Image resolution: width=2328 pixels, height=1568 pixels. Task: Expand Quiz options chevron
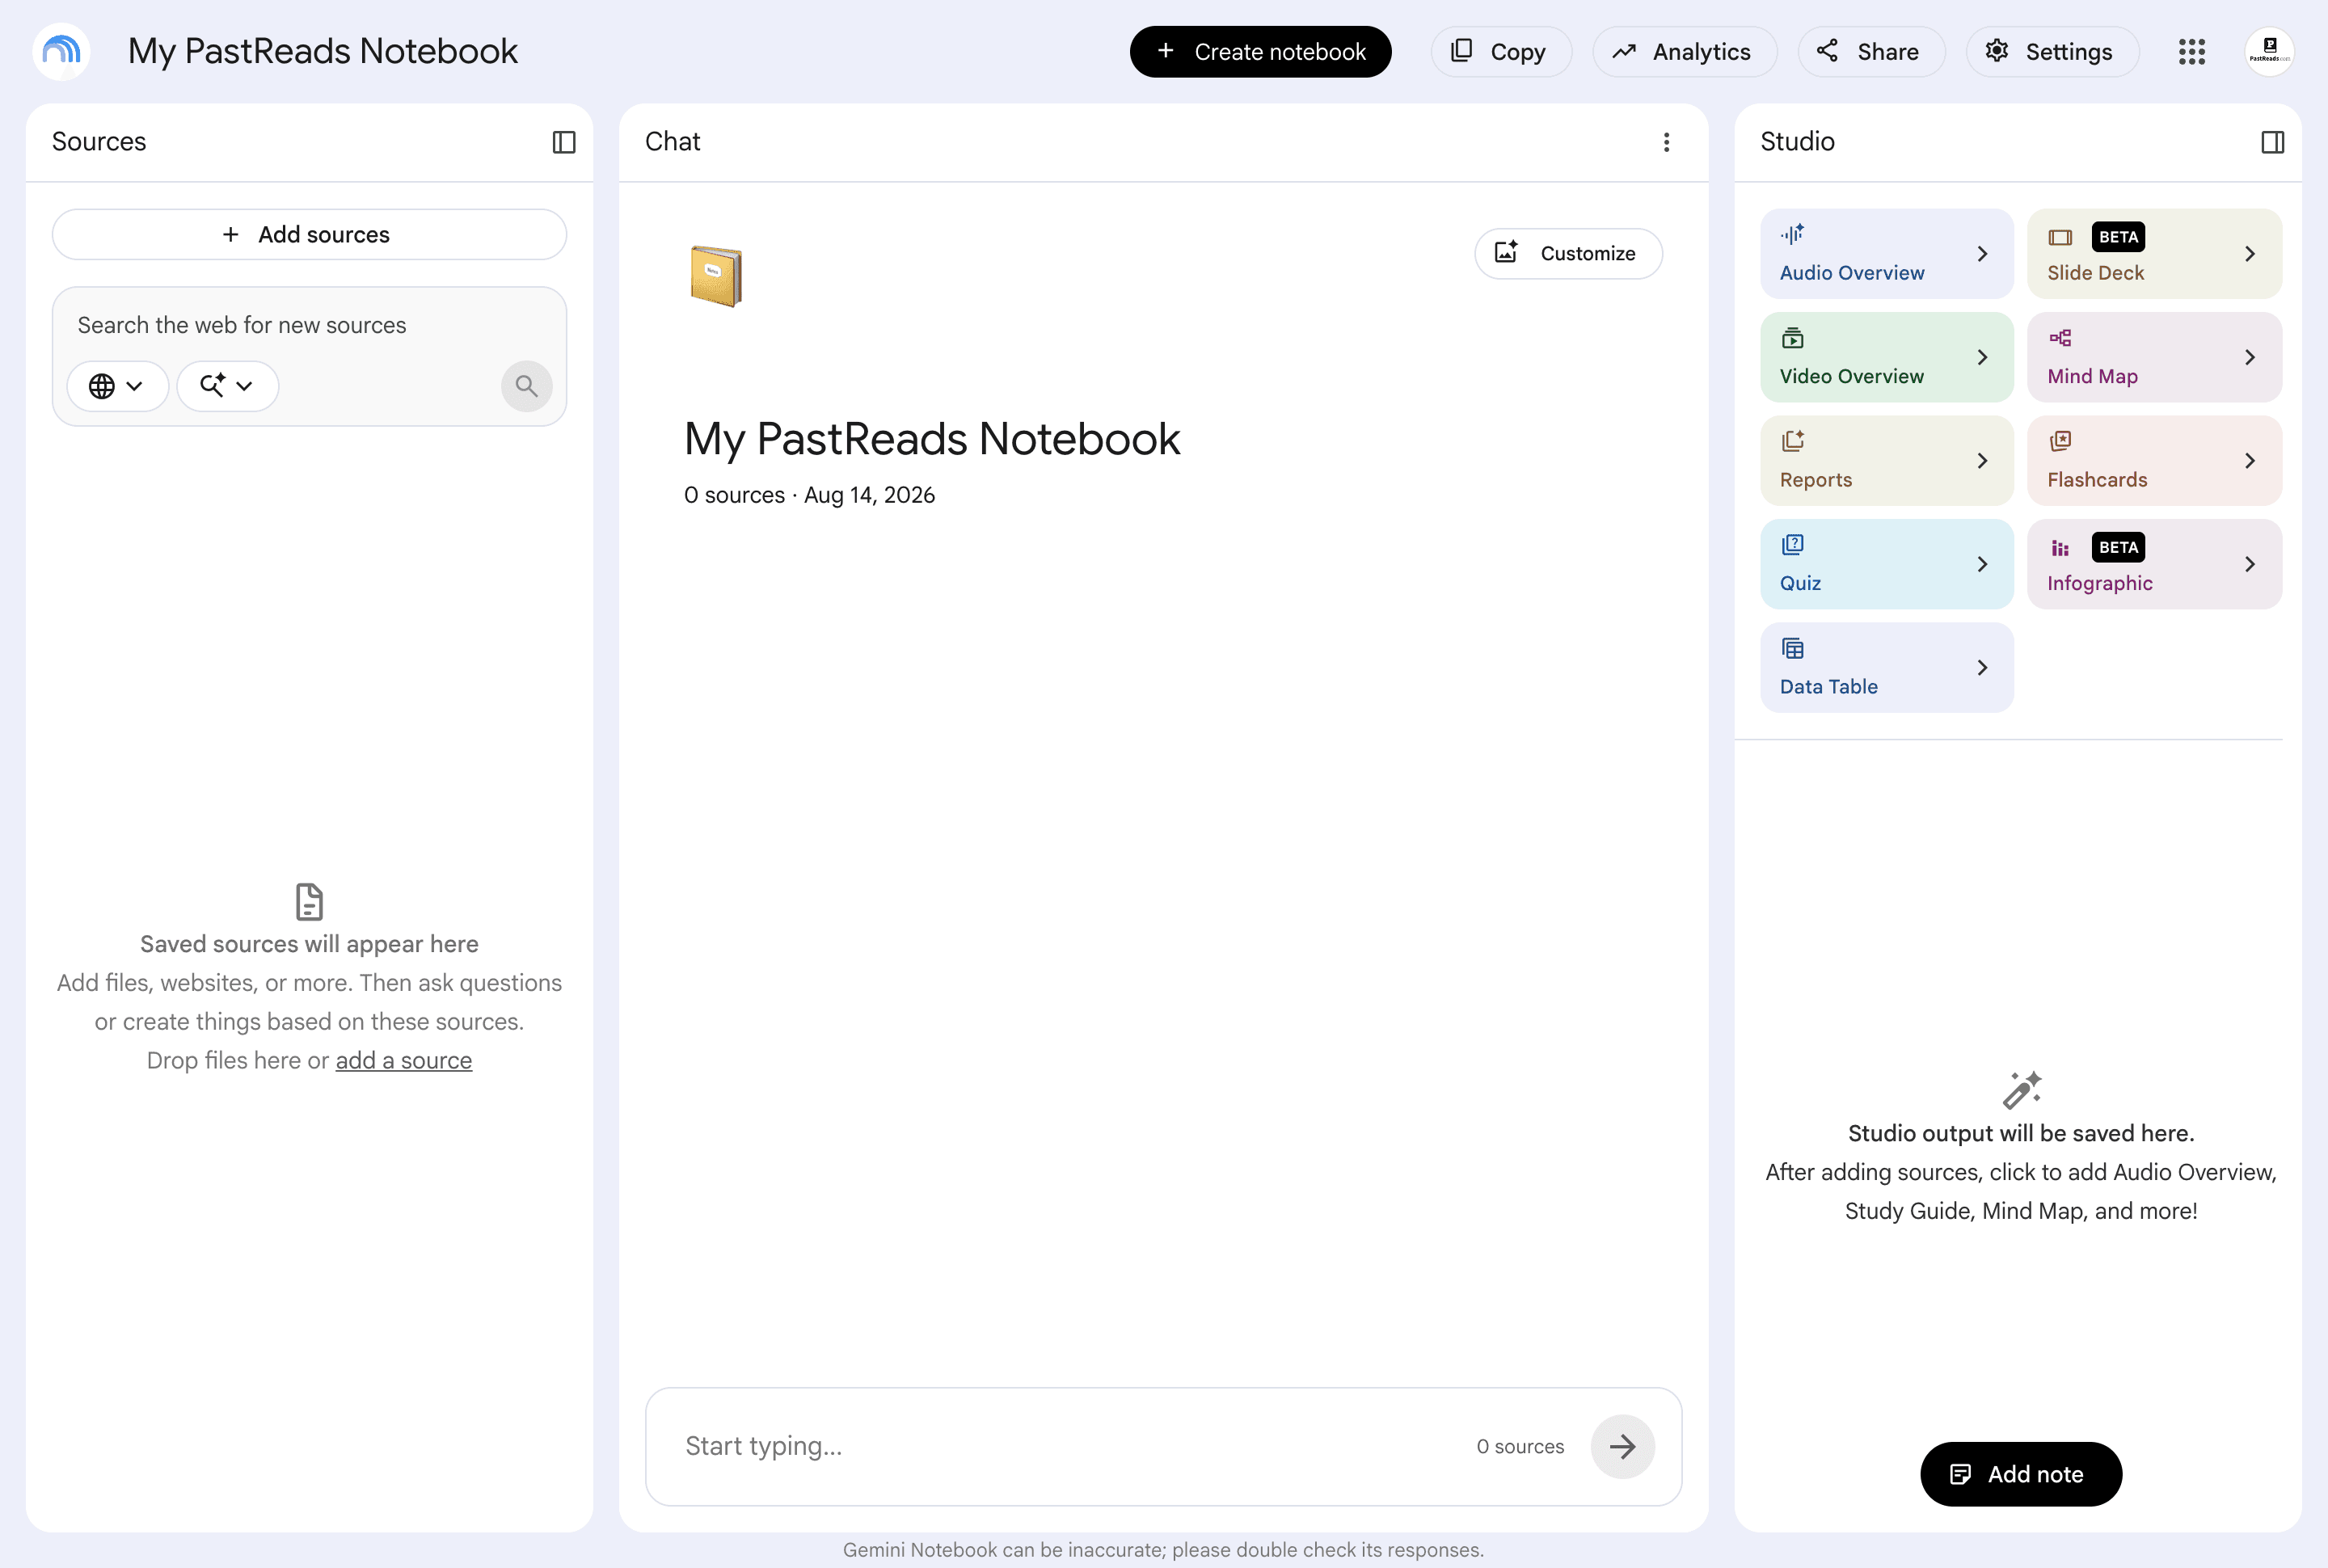point(1982,564)
